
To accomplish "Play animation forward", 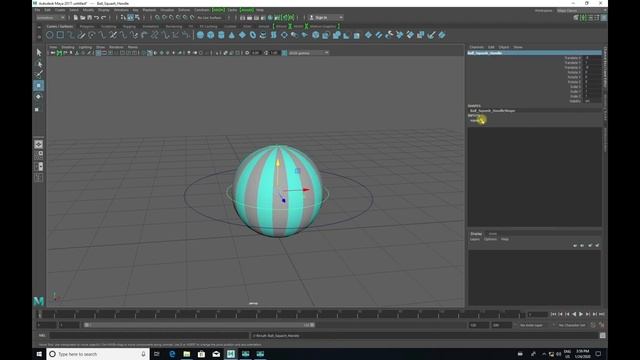I will point(581,314).
